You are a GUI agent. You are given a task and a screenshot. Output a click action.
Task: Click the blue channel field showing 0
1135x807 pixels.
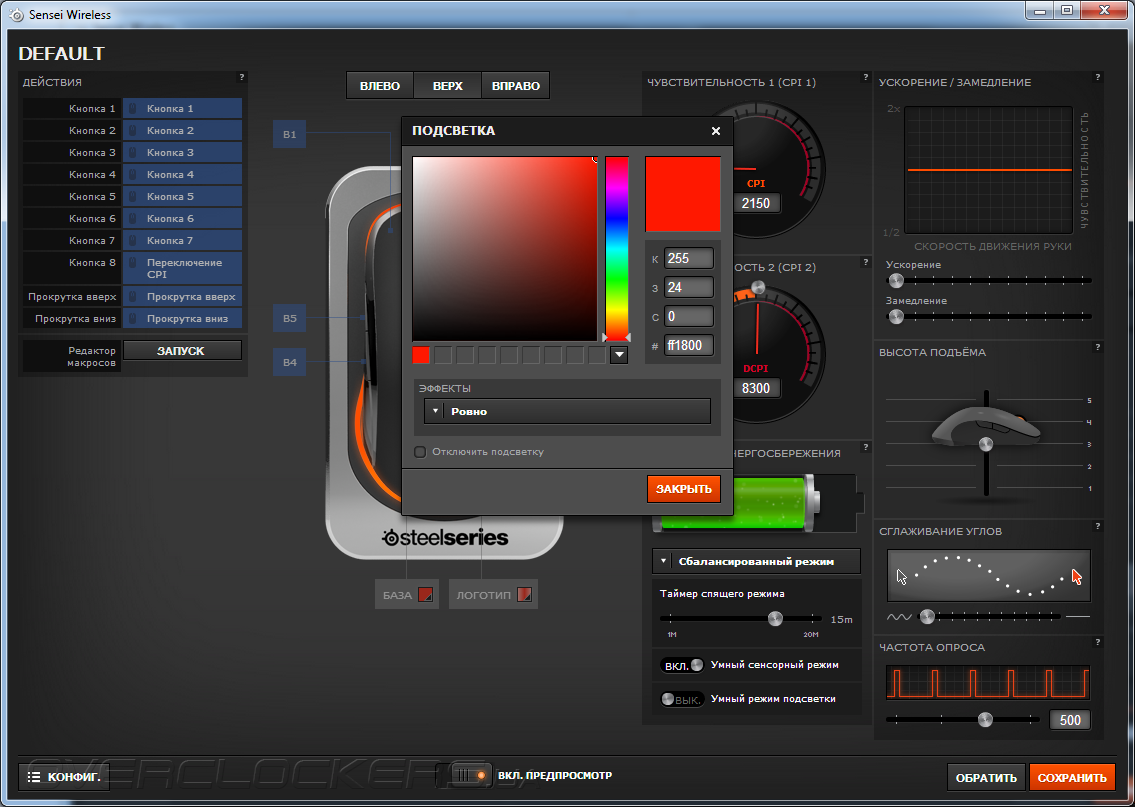[688, 316]
